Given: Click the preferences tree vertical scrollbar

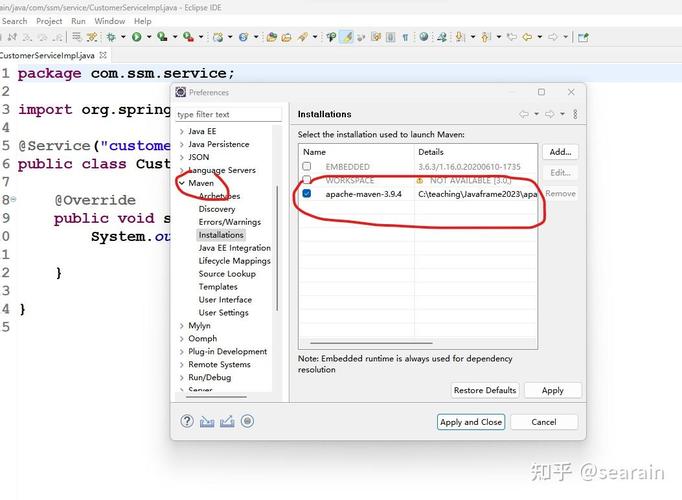Looking at the screenshot, I should [x=277, y=248].
